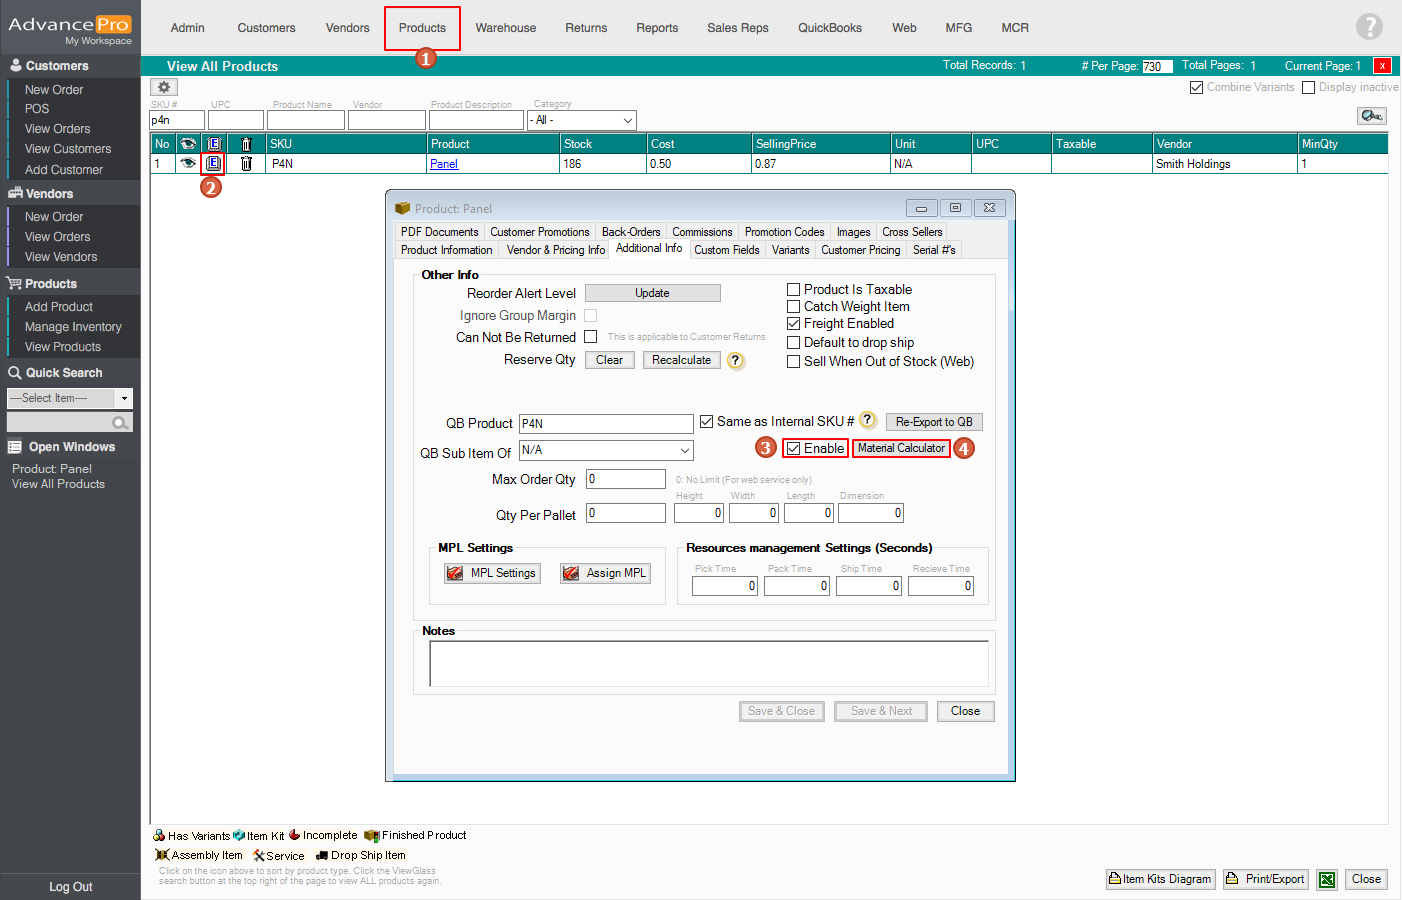The image size is (1402, 900).
Task: Open the gear settings icon under View All Products
Action: click(x=164, y=87)
